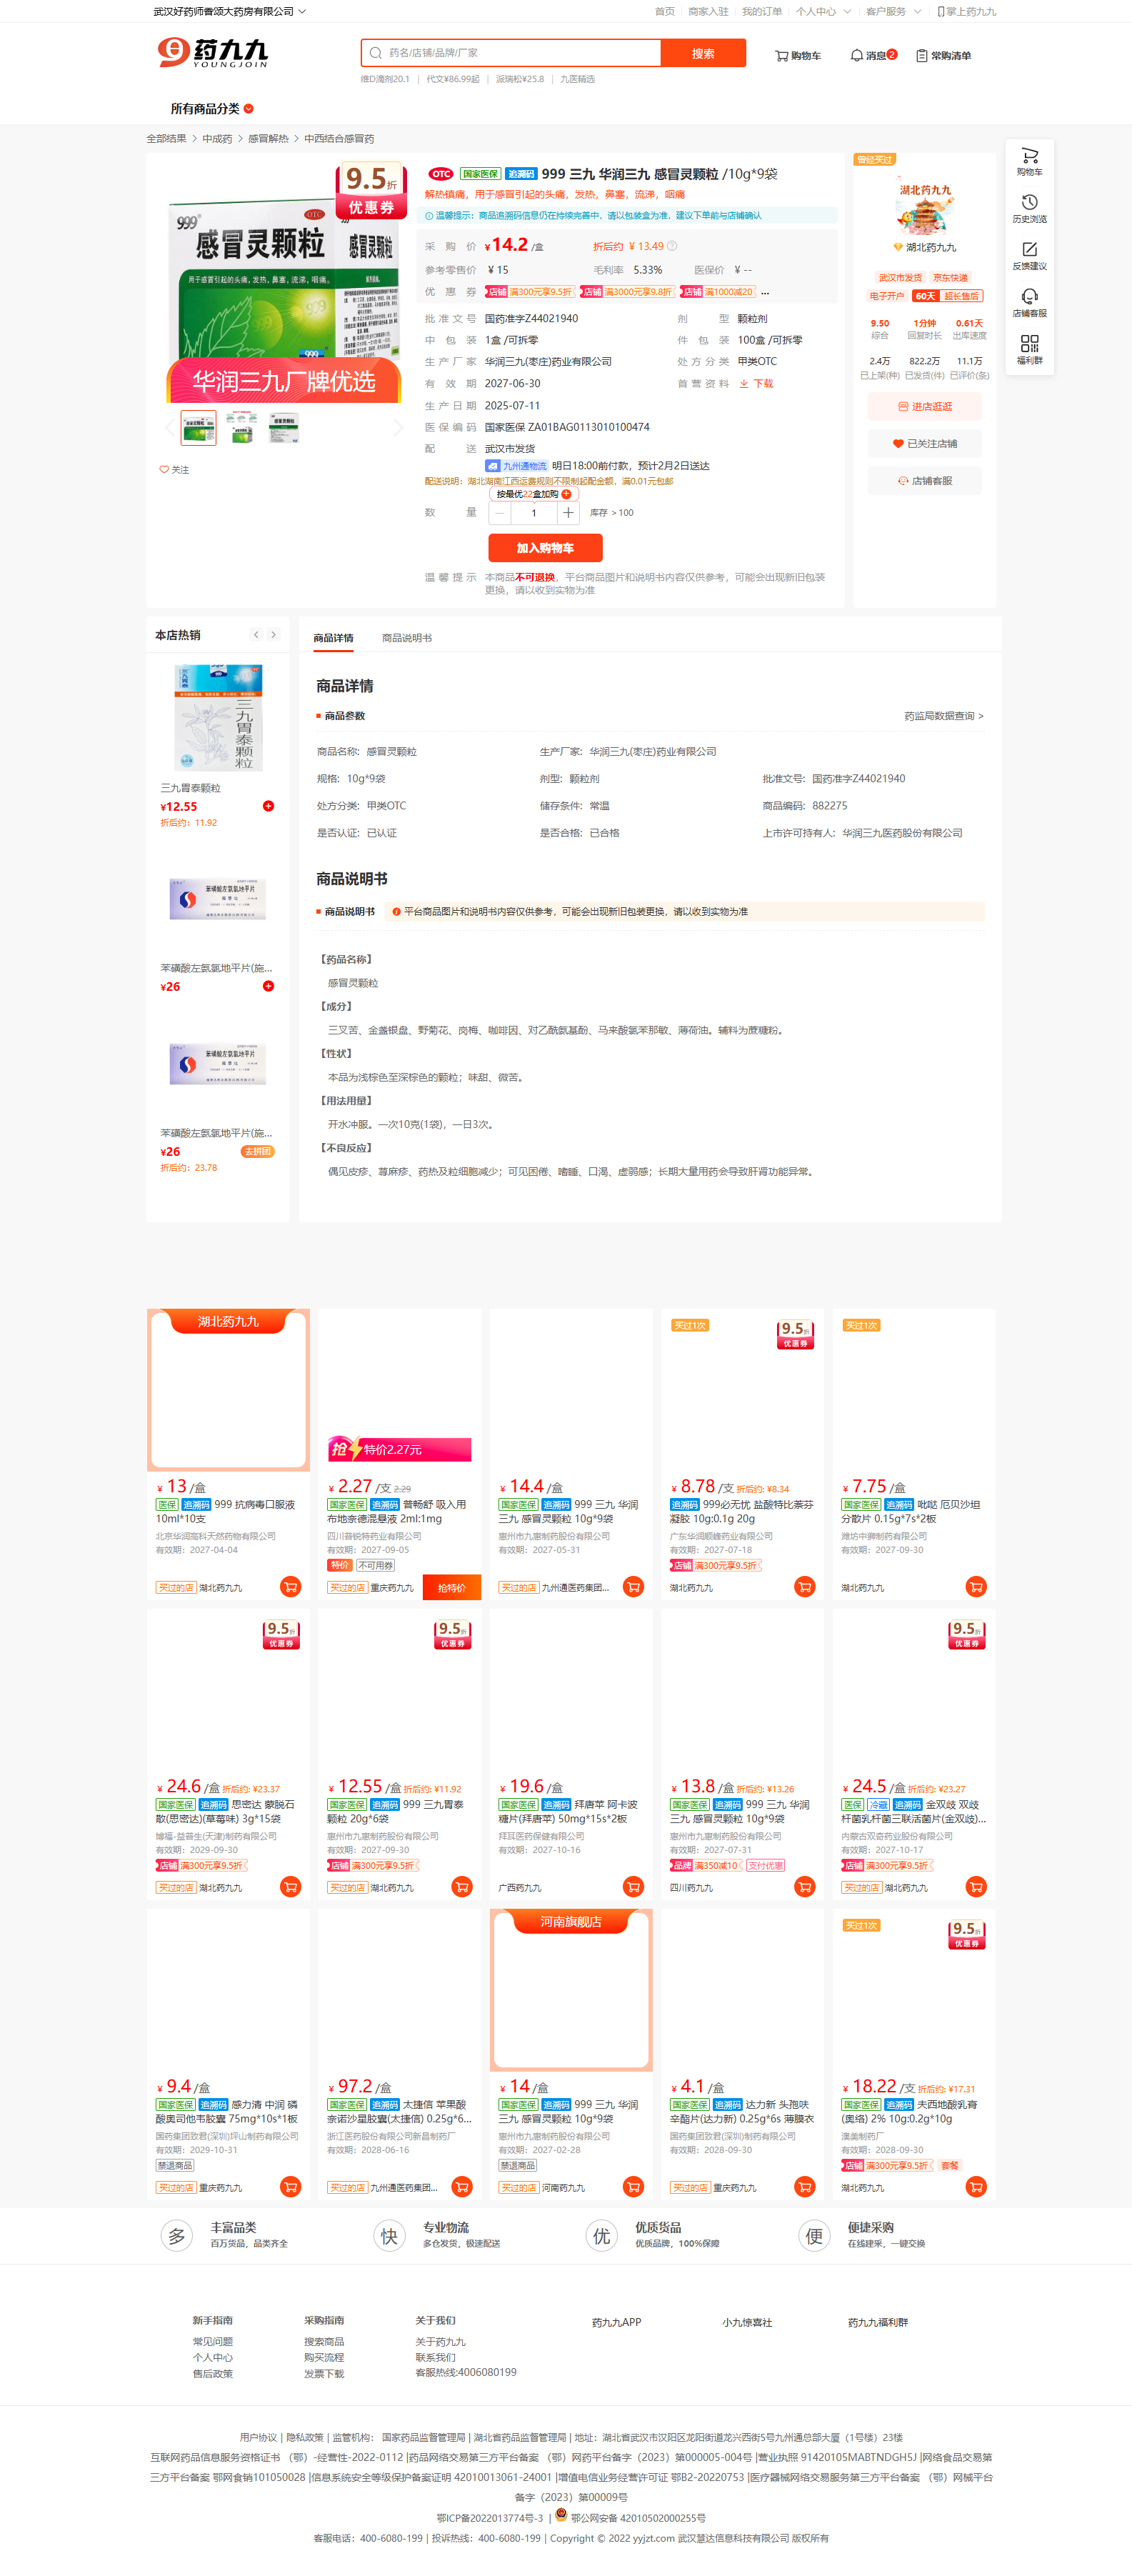Open messages via the bell icon

[x=856, y=56]
